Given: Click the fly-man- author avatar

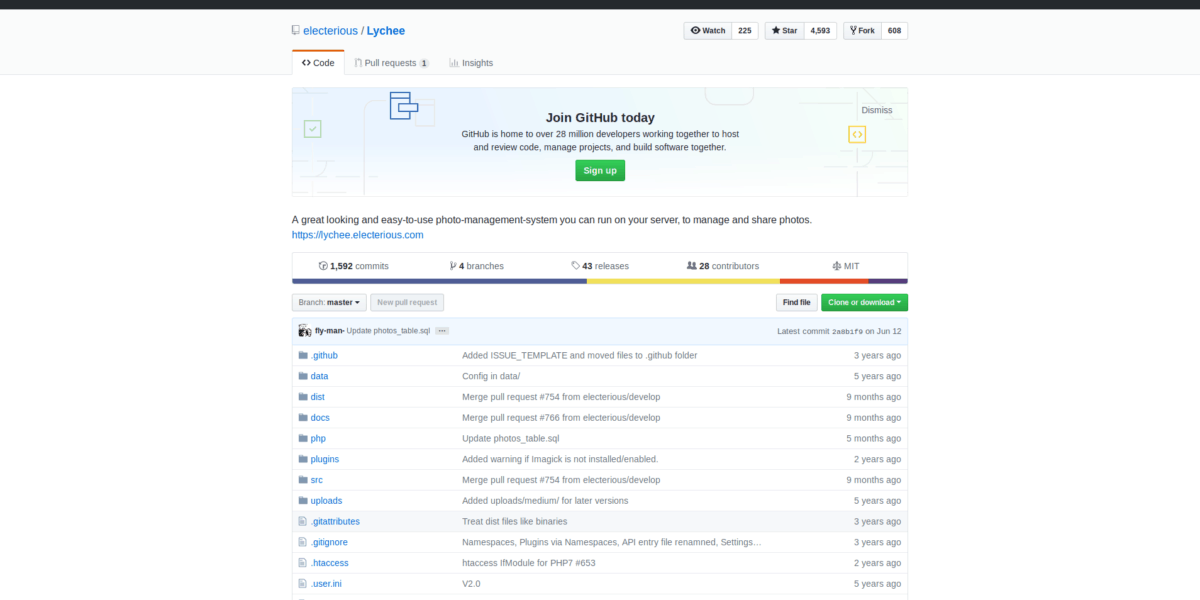Looking at the screenshot, I should tap(304, 331).
